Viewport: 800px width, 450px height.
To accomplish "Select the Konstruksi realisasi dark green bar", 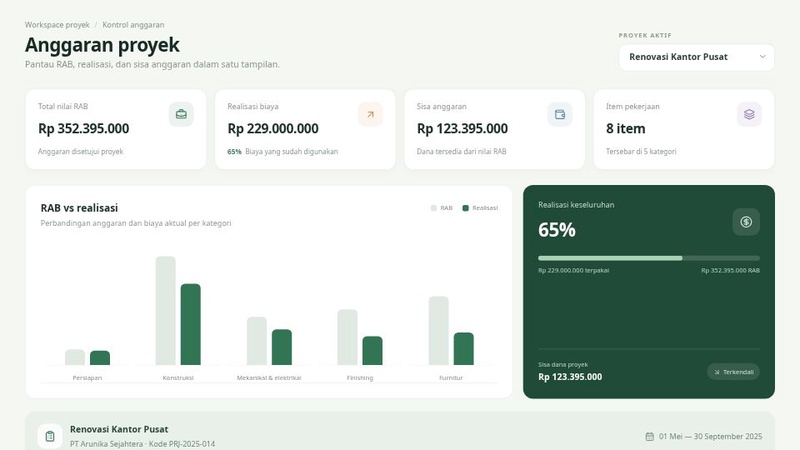I will 191,324.
